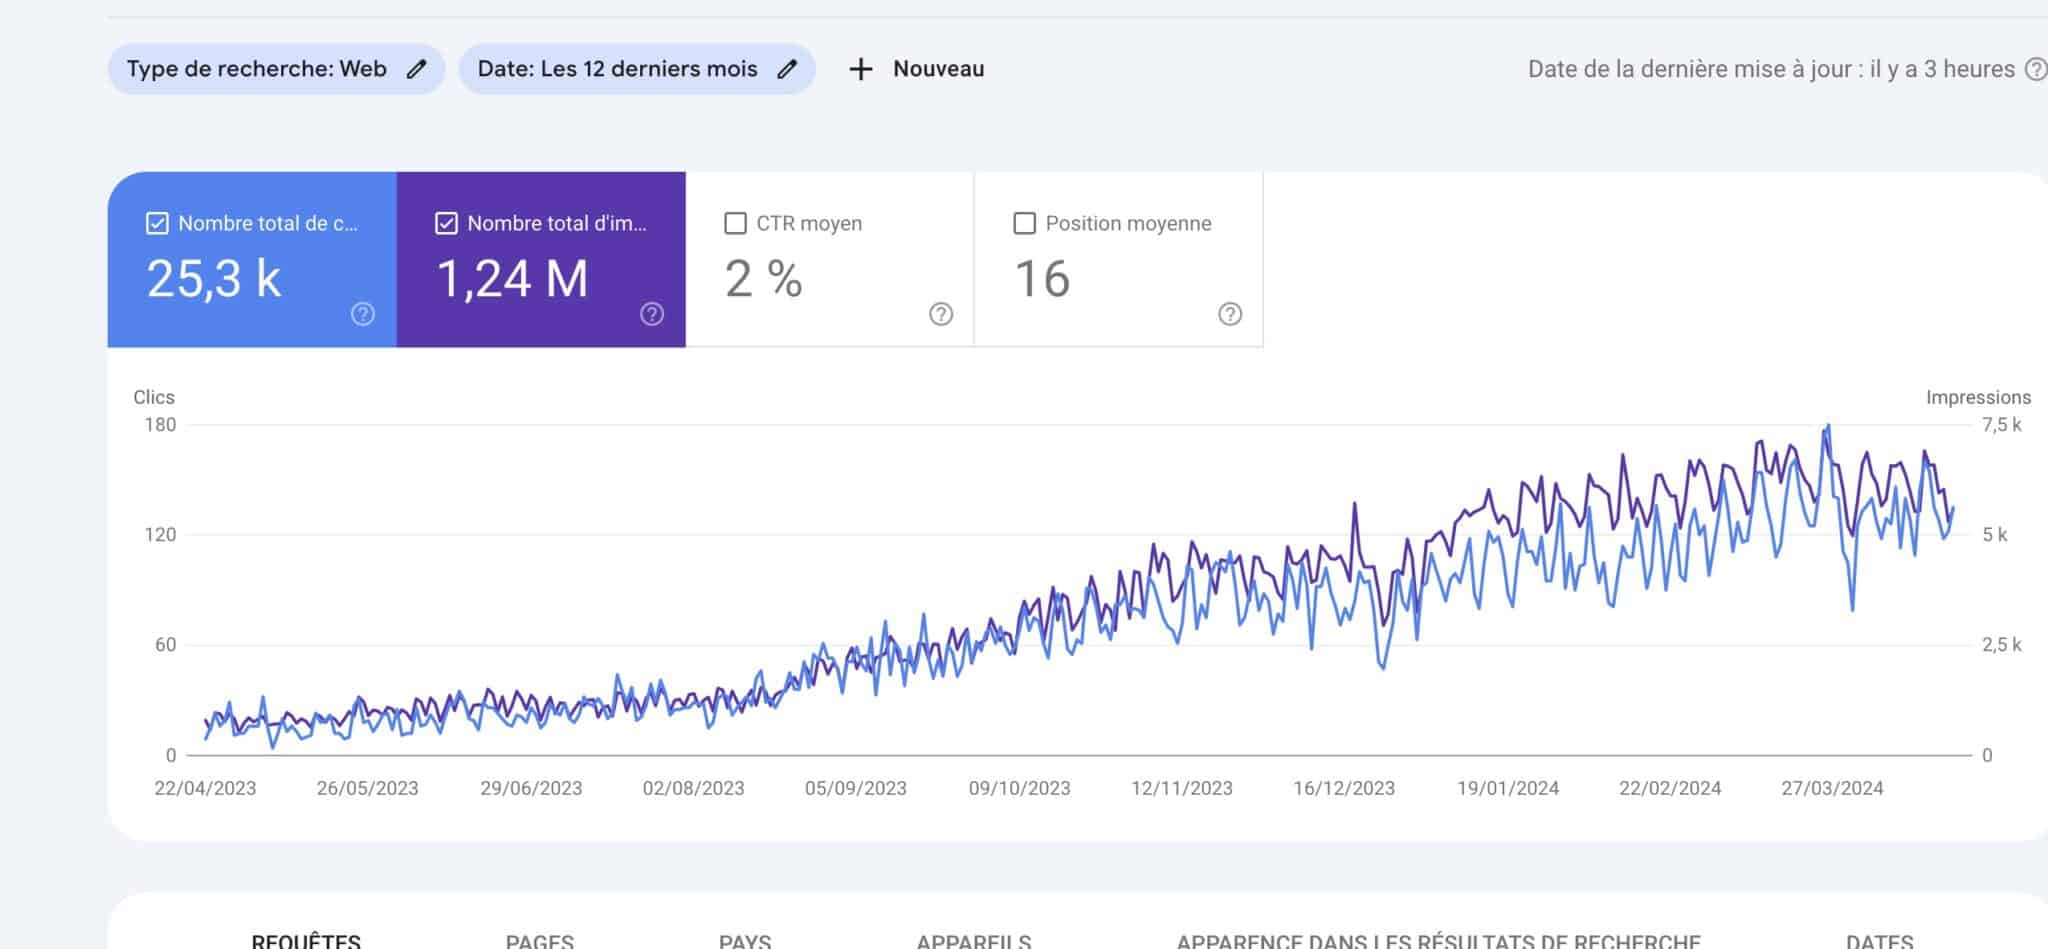
Task: Open the DATES tab
Action: tap(1879, 940)
